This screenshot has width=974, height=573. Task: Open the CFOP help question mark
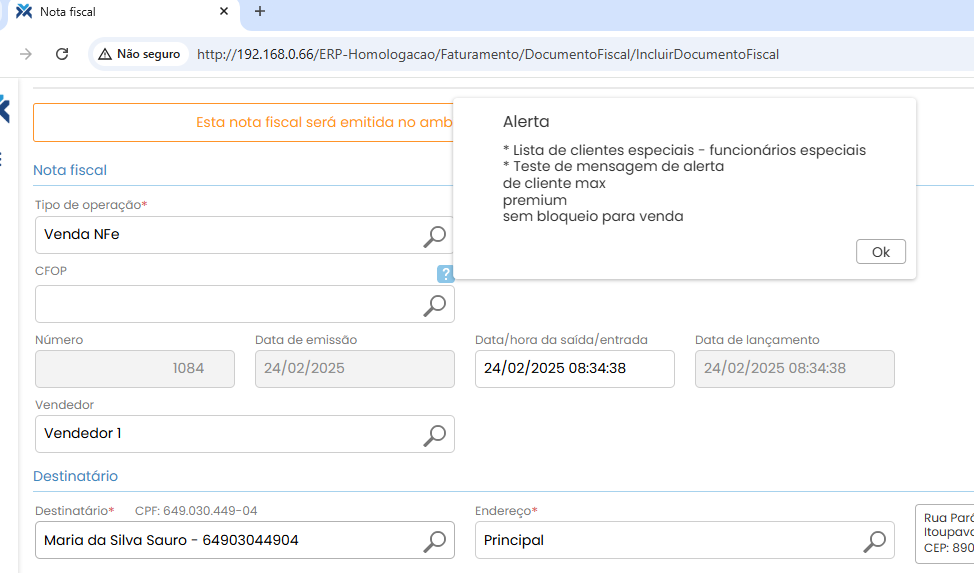pyautogui.click(x=445, y=274)
